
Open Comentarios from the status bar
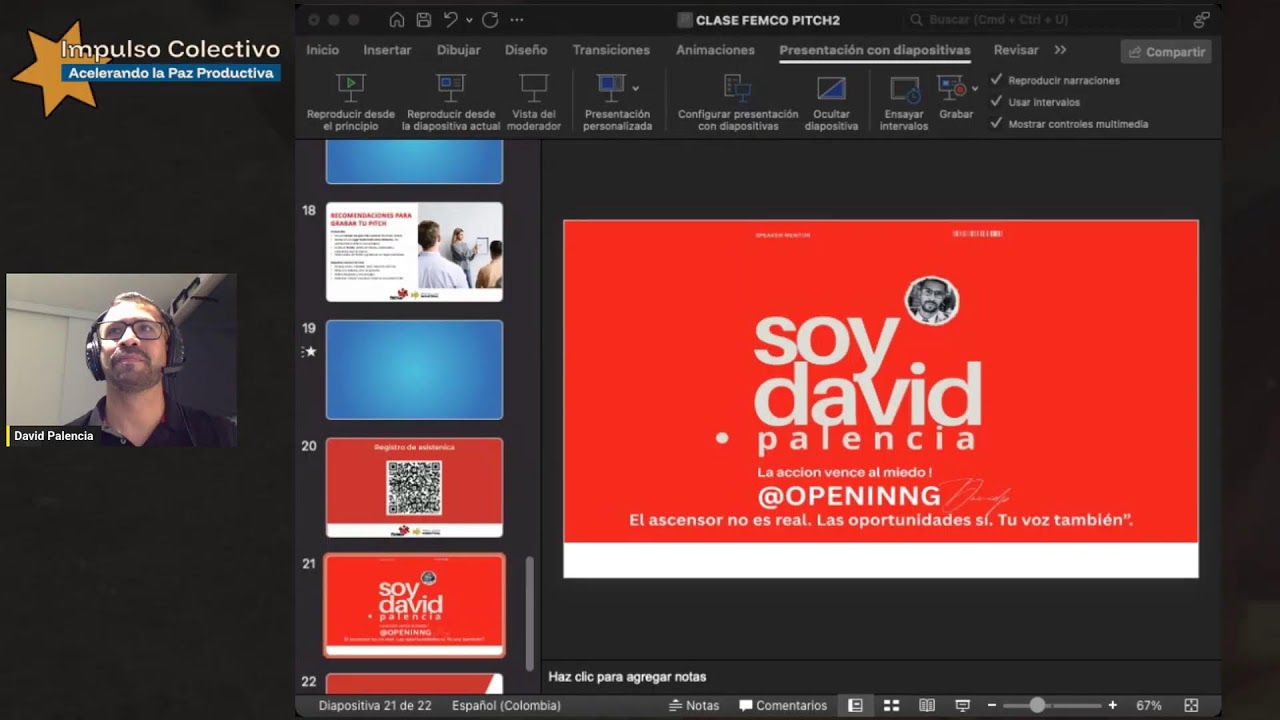point(783,705)
